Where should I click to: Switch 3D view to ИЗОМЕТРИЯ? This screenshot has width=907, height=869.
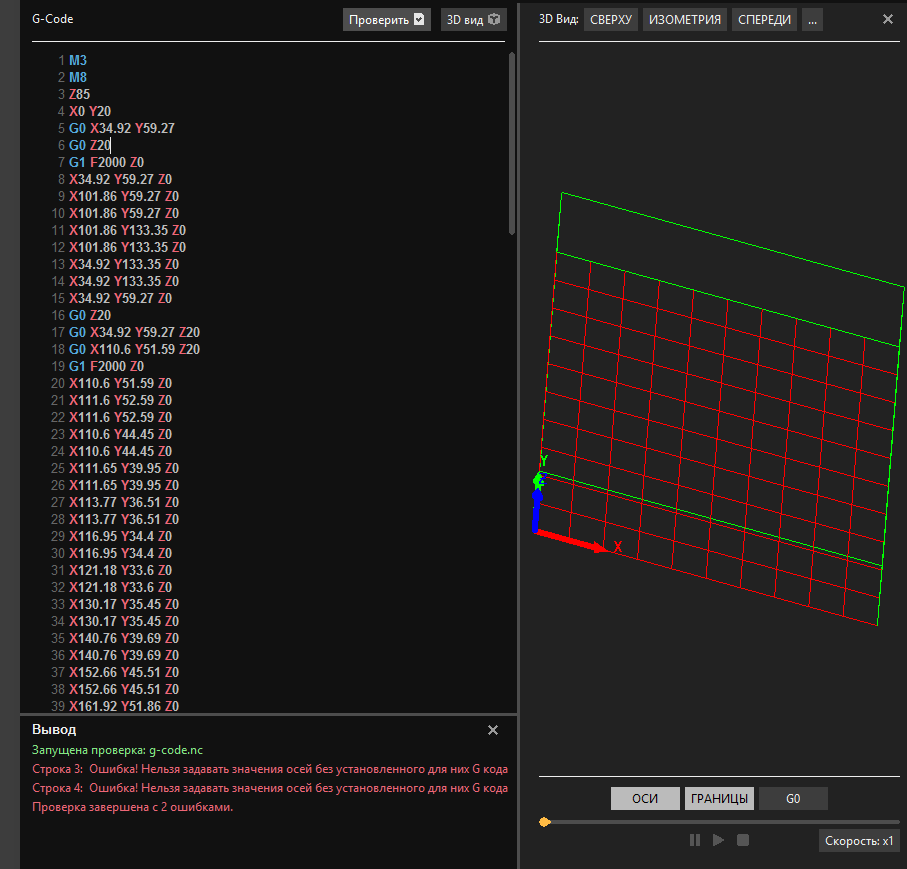[685, 20]
